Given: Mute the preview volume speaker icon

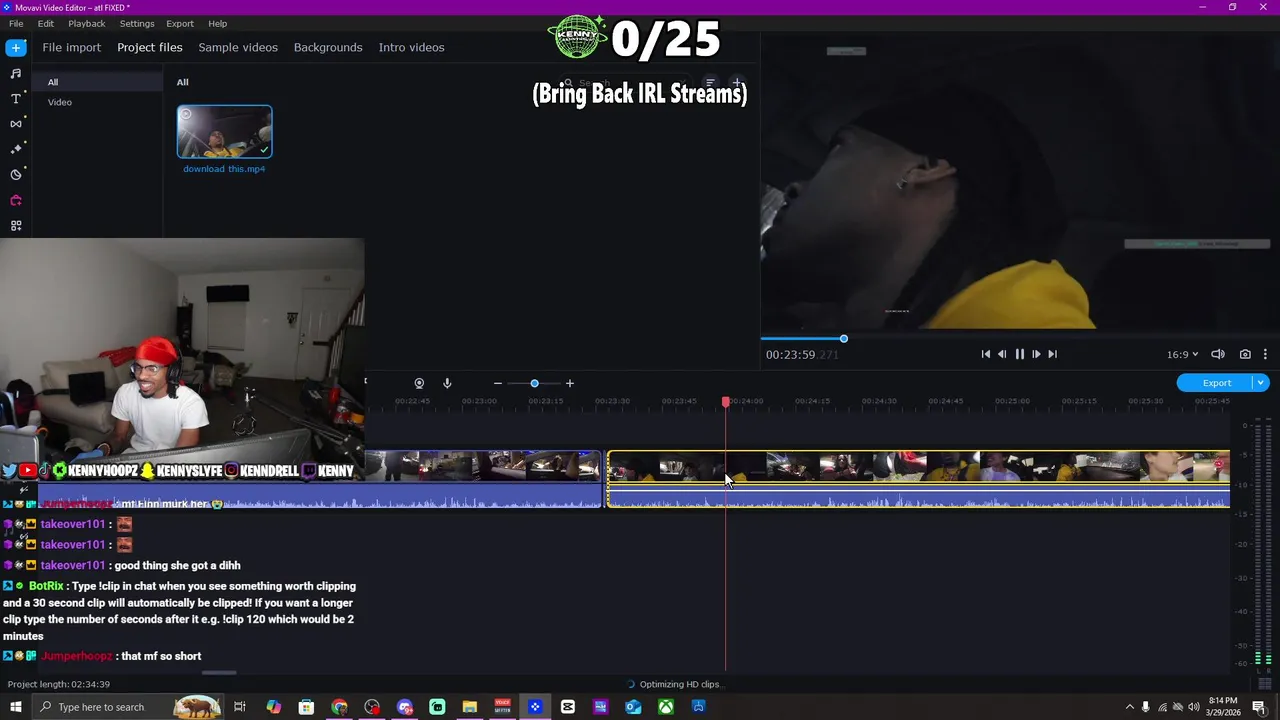Looking at the screenshot, I should 1218,354.
